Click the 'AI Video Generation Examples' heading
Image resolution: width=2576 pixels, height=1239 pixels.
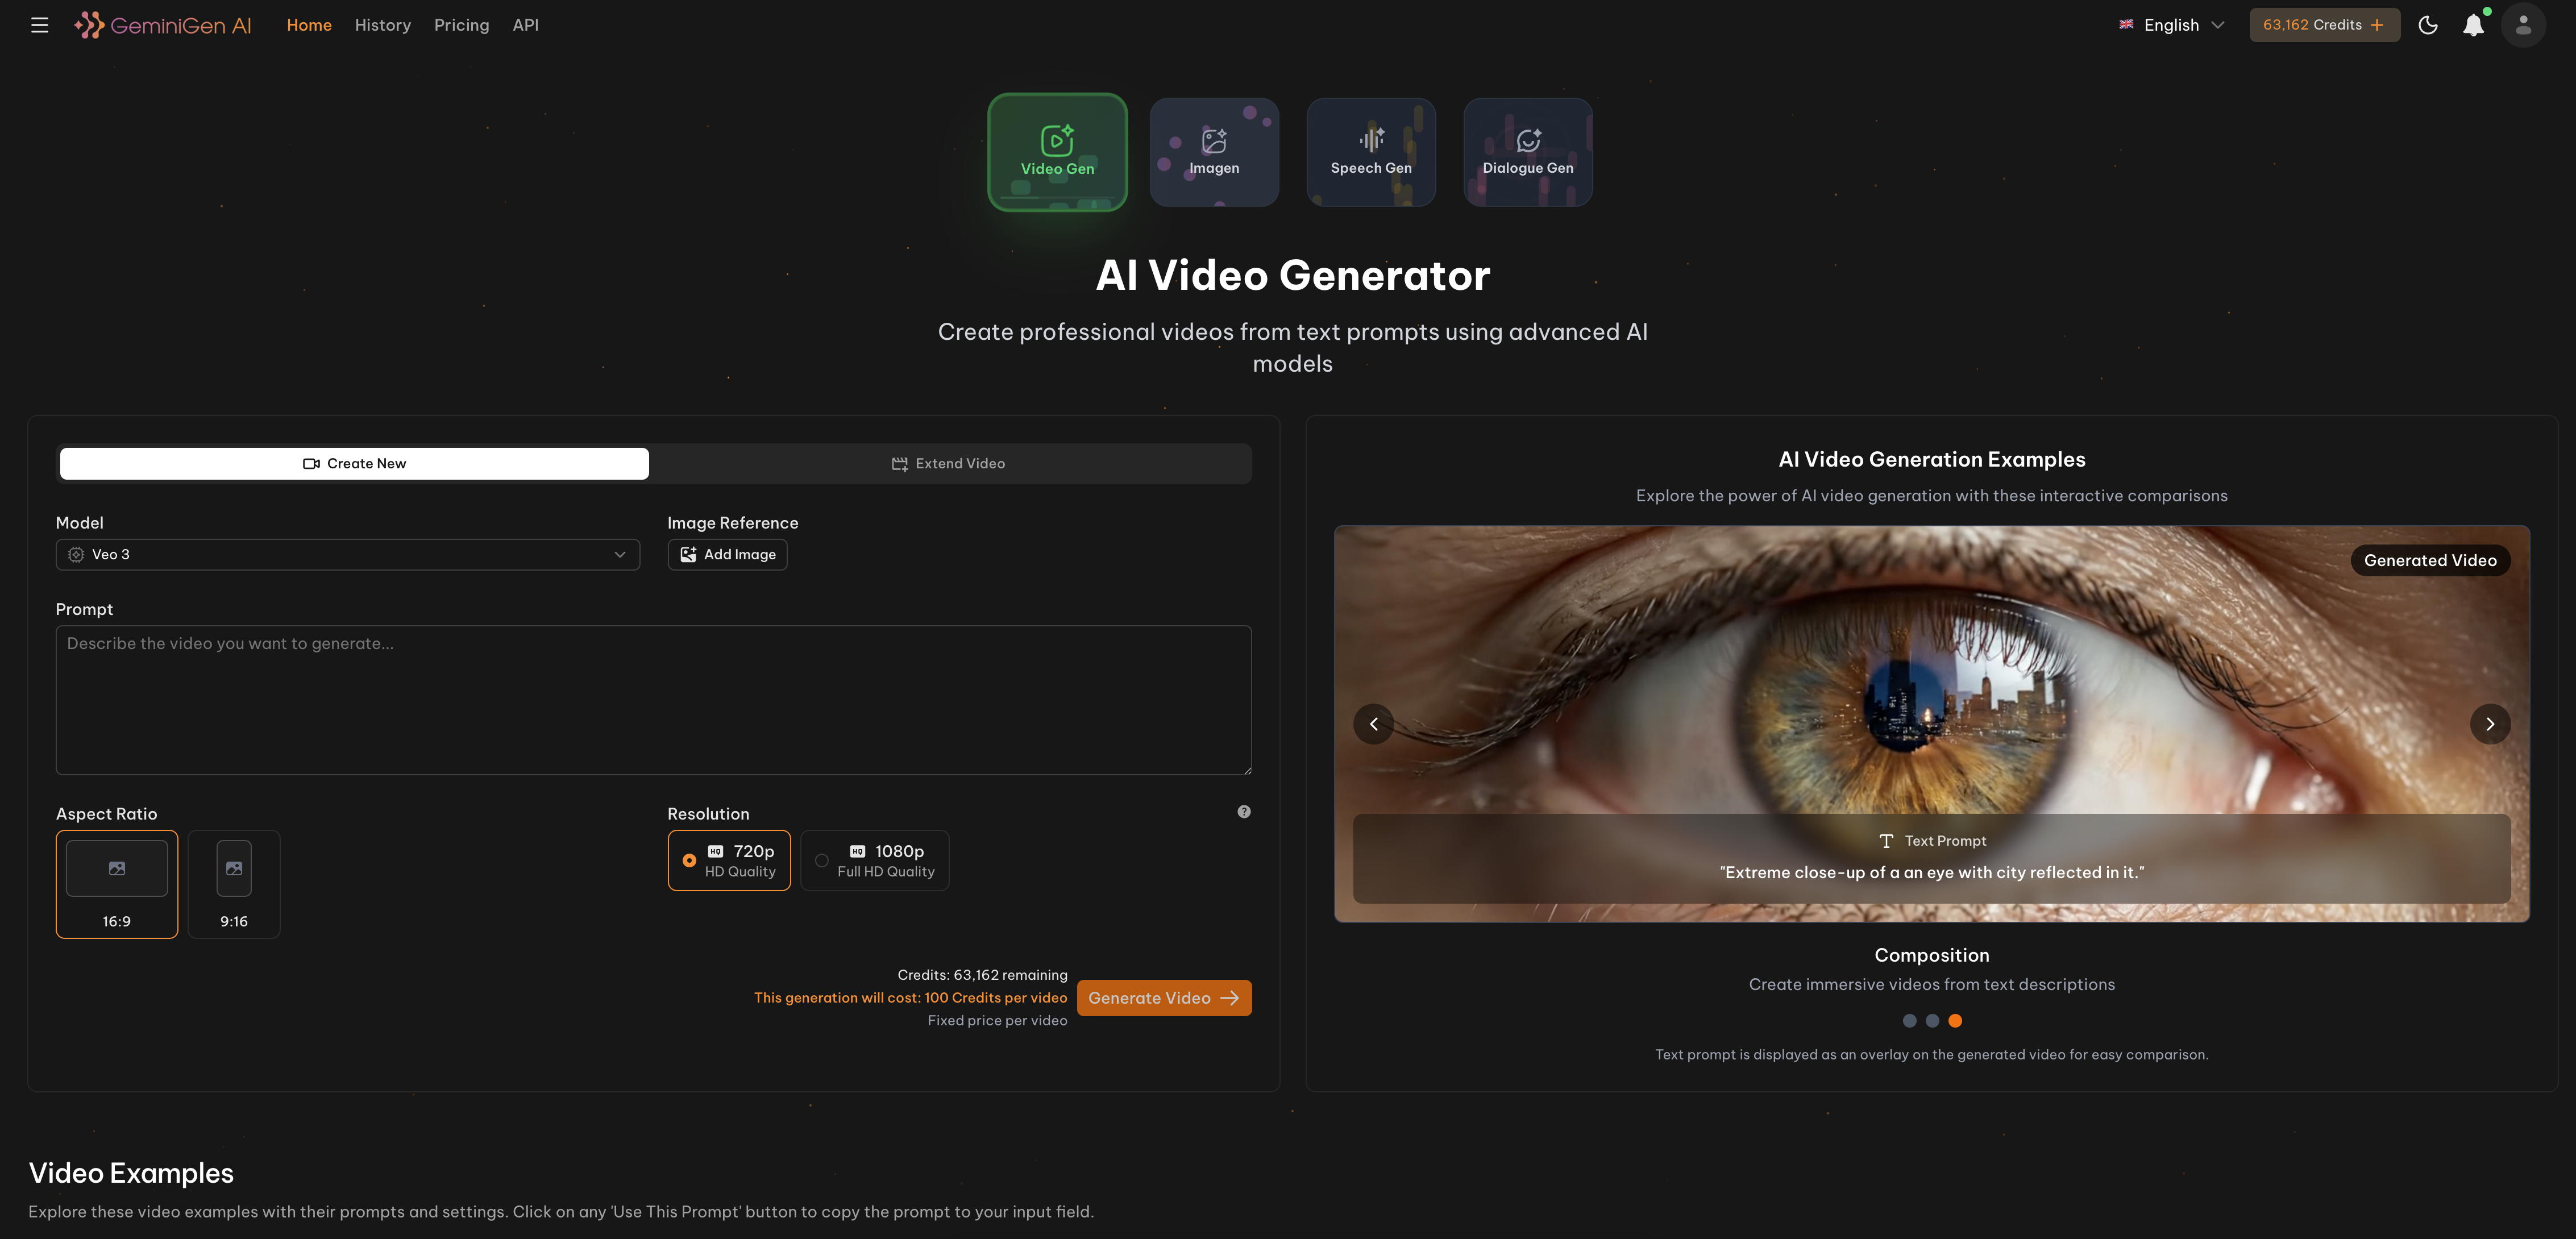1932,459
